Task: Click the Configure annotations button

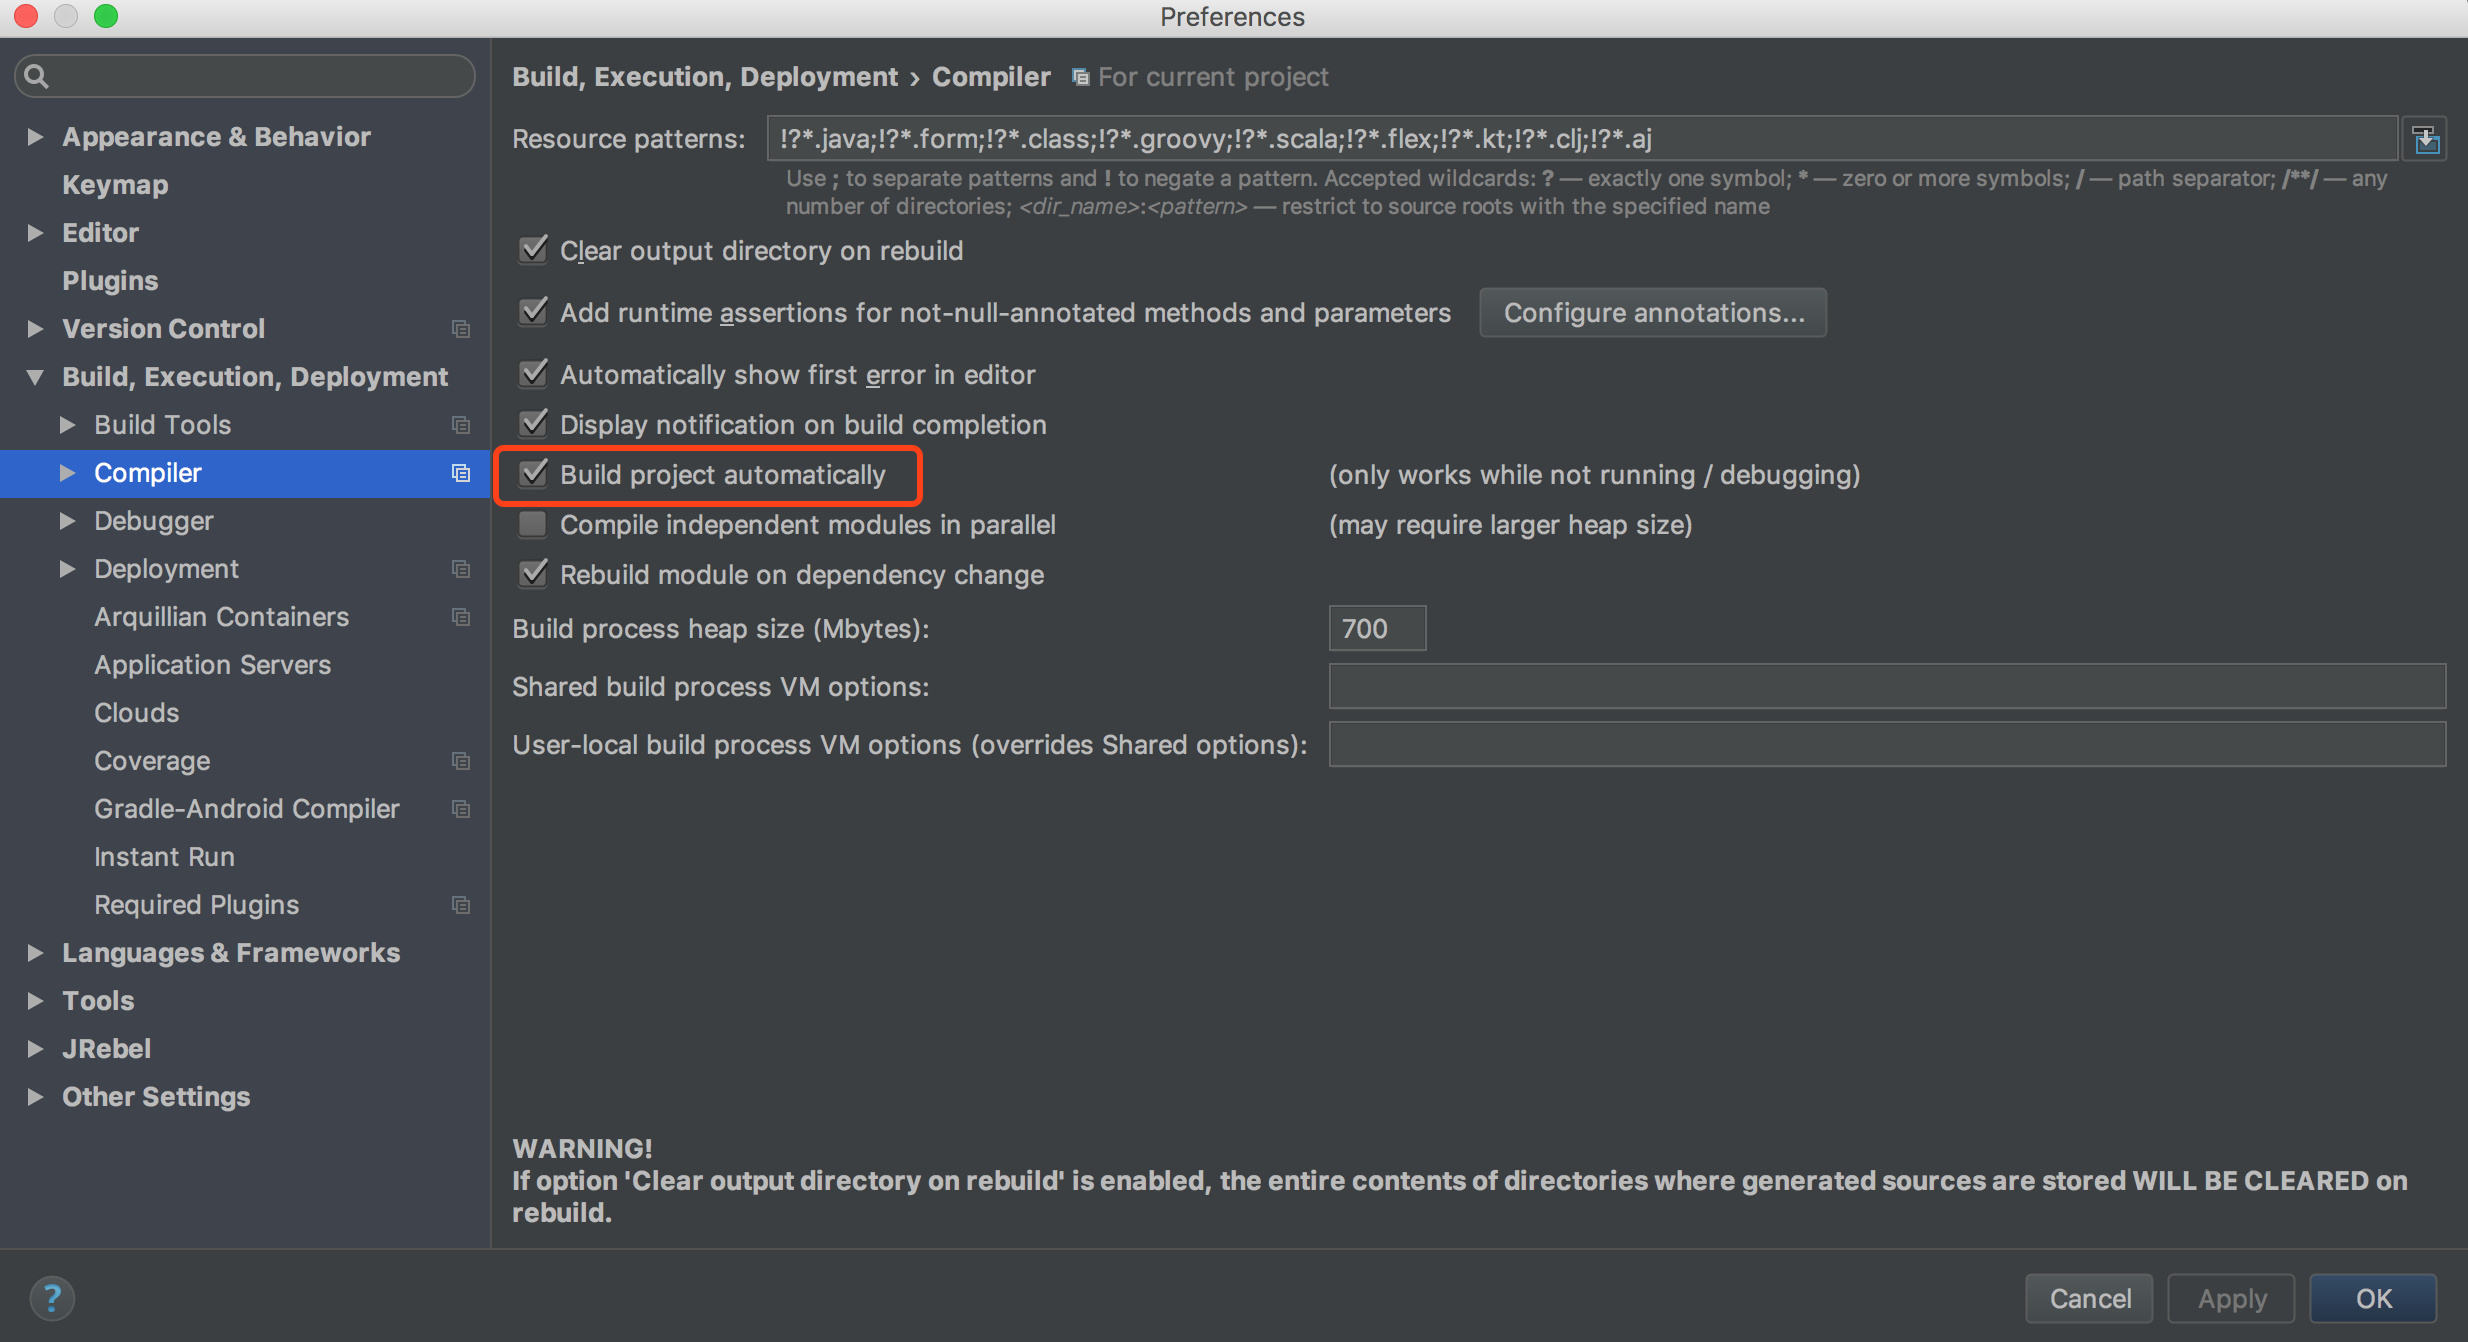Action: click(x=1653, y=313)
